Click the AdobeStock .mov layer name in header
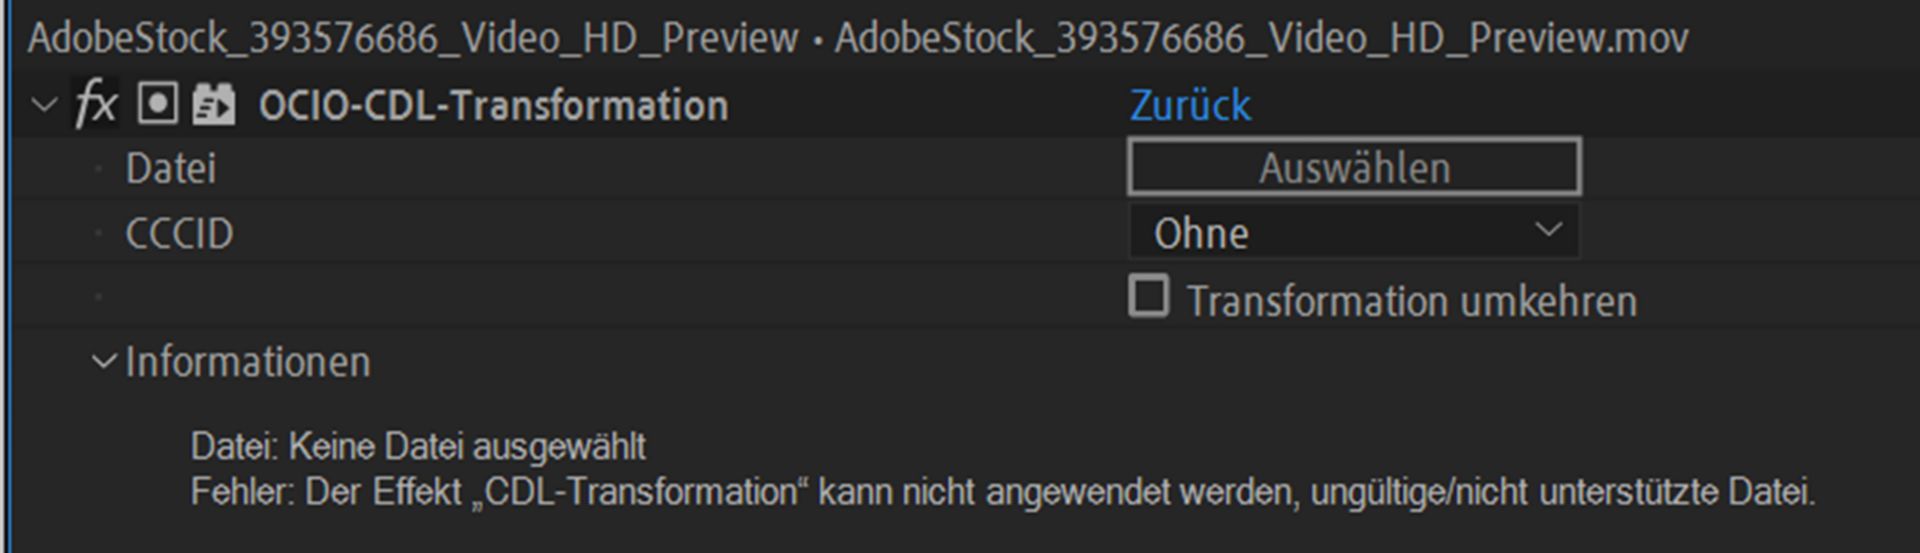Image resolution: width=1920 pixels, height=553 pixels. (1261, 38)
